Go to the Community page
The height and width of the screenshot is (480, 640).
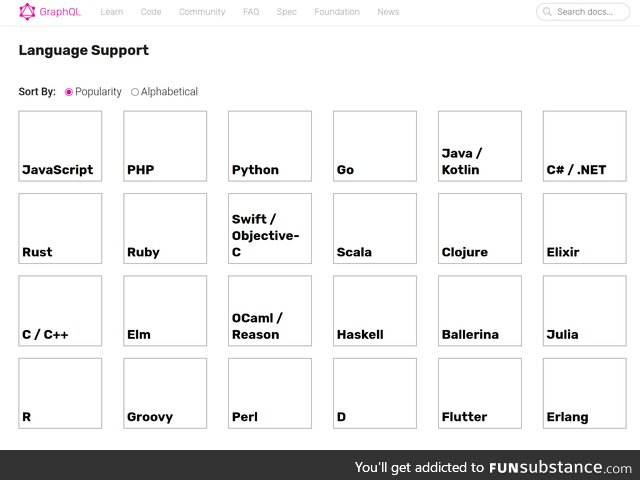pyautogui.click(x=202, y=12)
